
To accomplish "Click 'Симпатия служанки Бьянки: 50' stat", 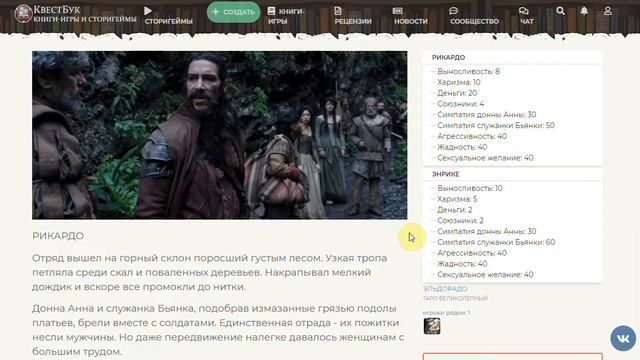I will (496, 125).
